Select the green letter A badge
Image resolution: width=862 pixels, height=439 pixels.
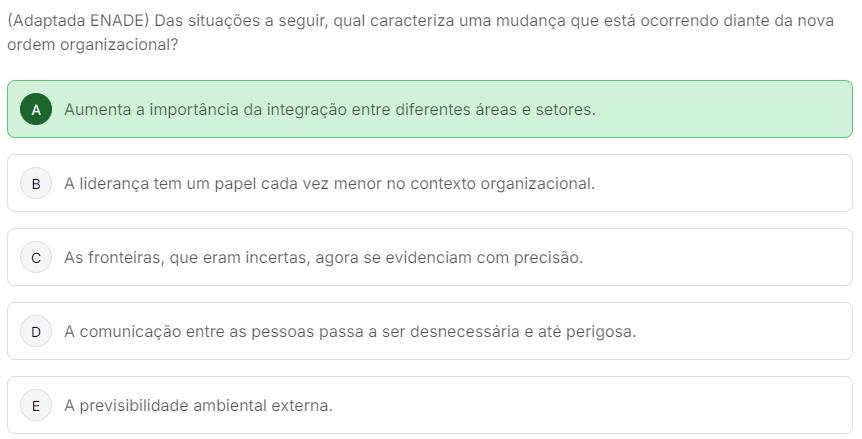tap(36, 109)
